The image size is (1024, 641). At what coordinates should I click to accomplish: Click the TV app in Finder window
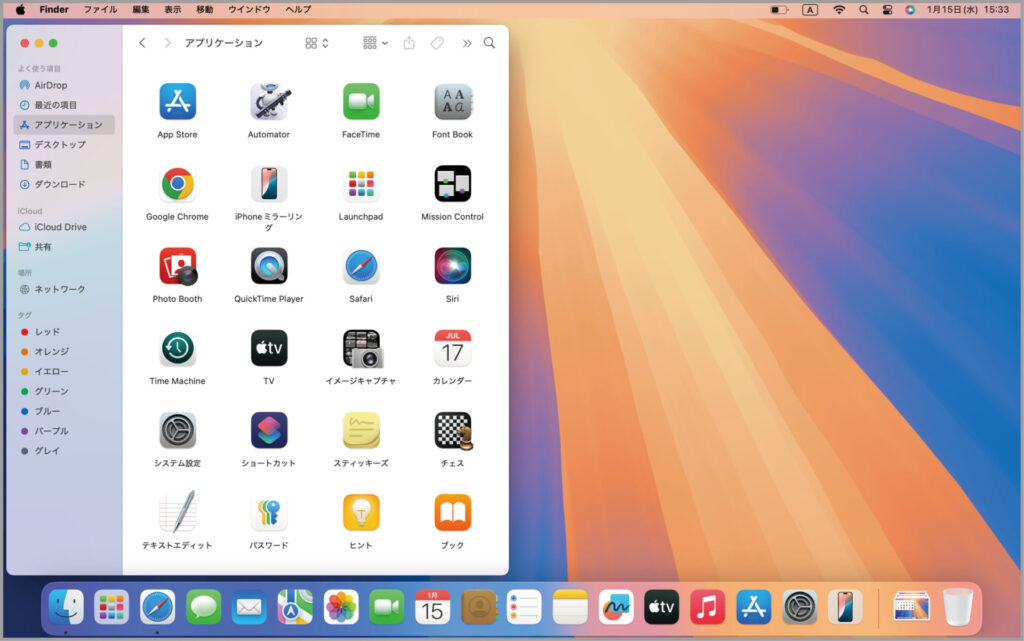pos(268,349)
